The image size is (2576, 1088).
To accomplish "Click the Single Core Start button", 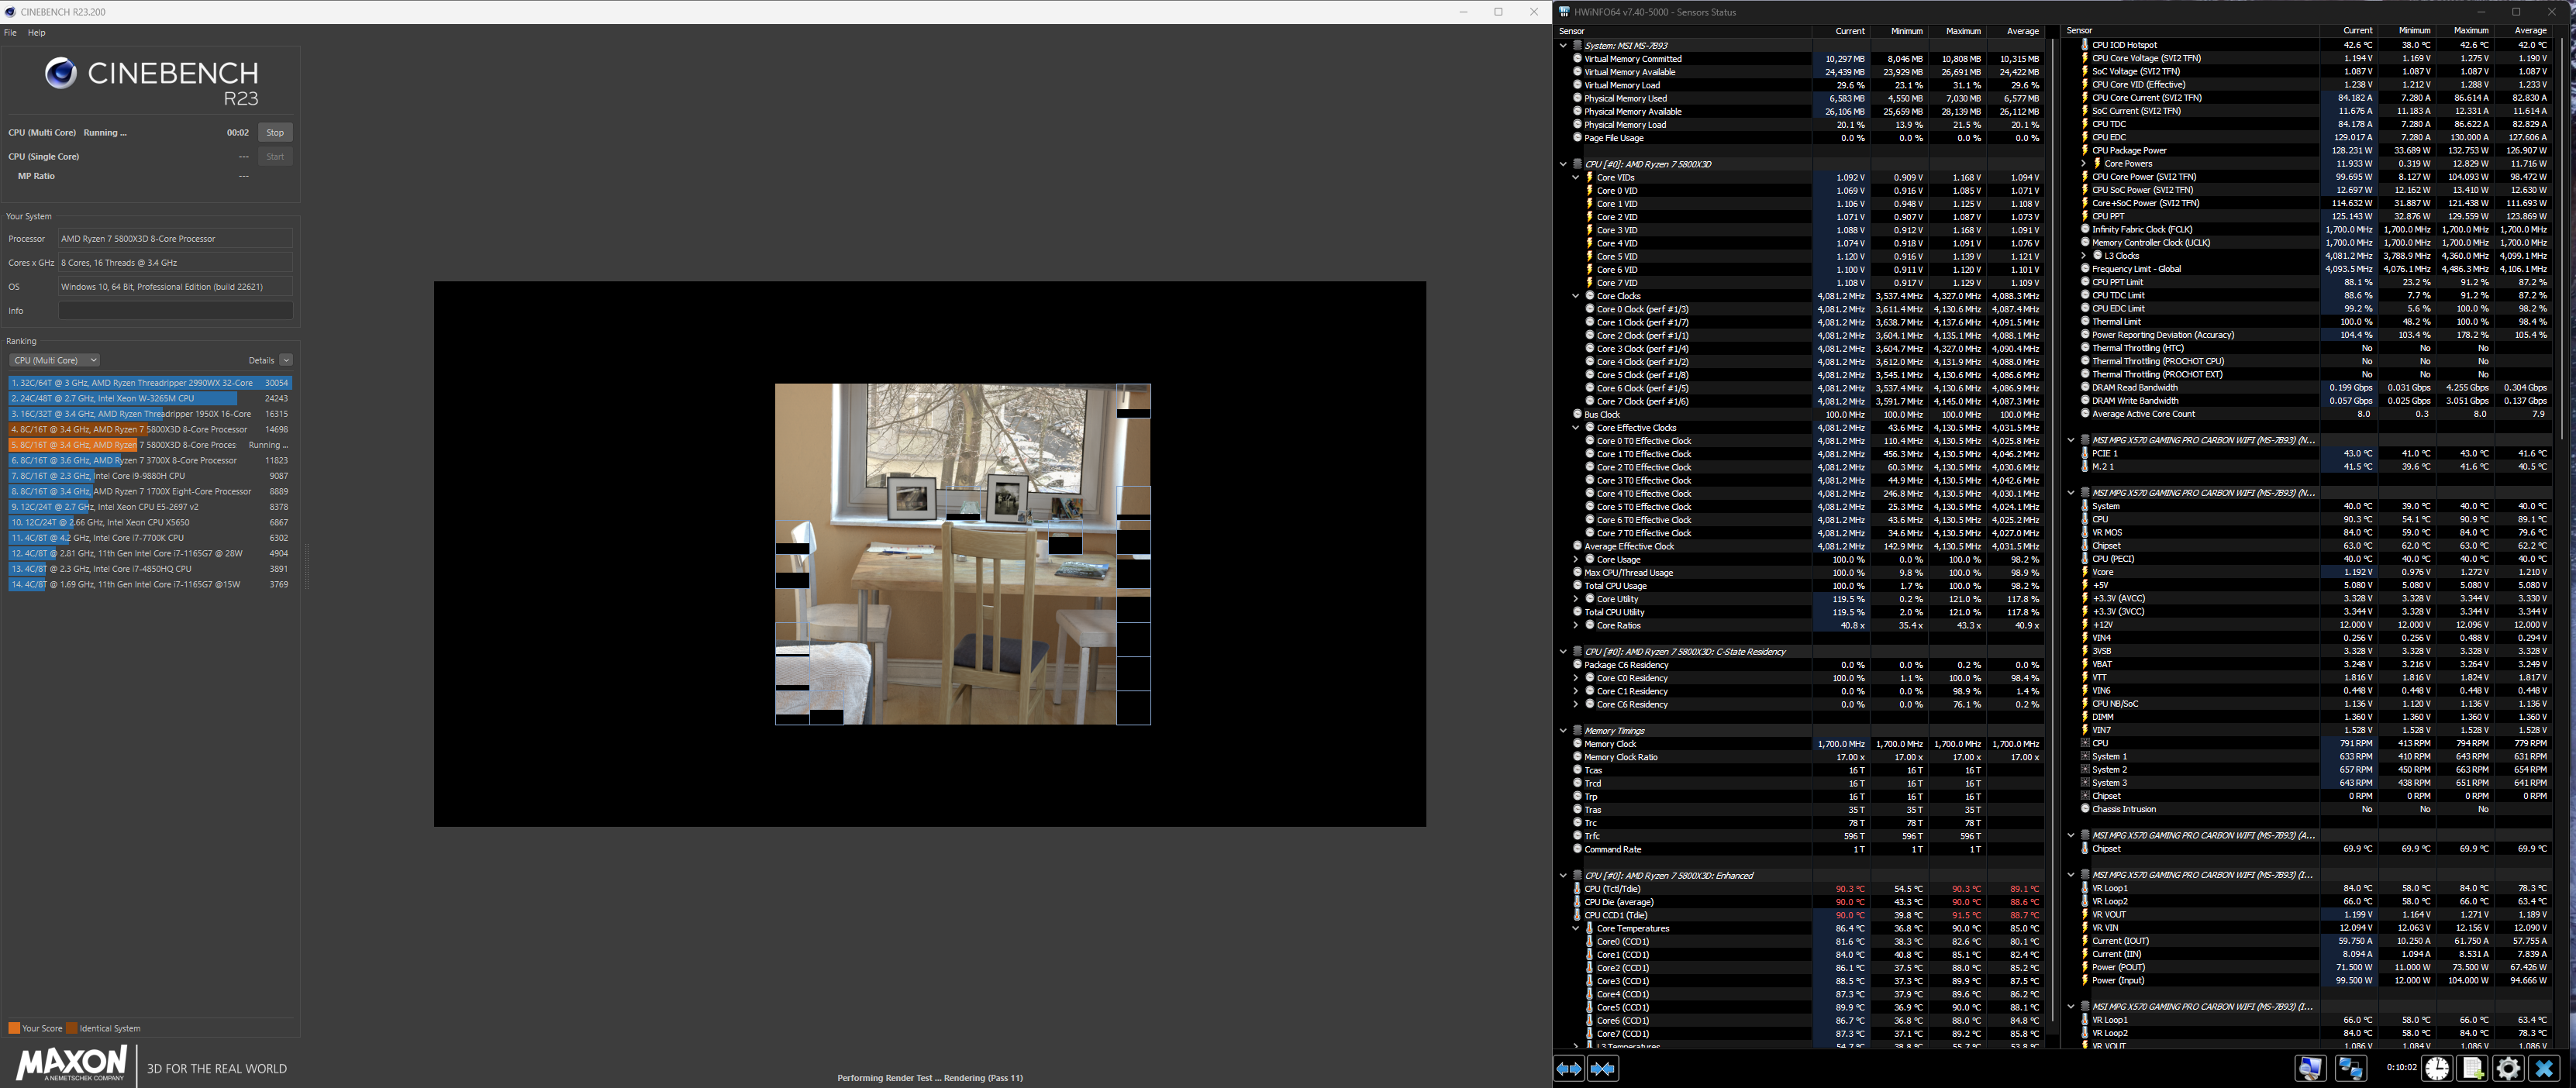I will [x=275, y=157].
